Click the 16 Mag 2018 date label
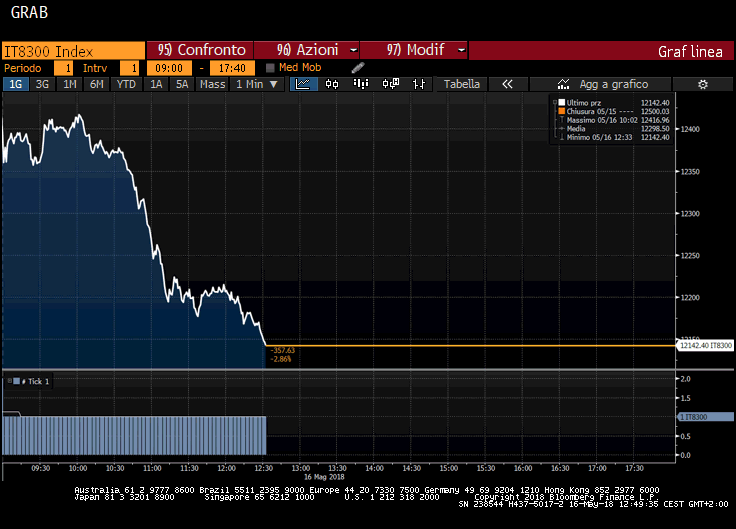Image resolution: width=736 pixels, height=529 pixels. pyautogui.click(x=324, y=477)
